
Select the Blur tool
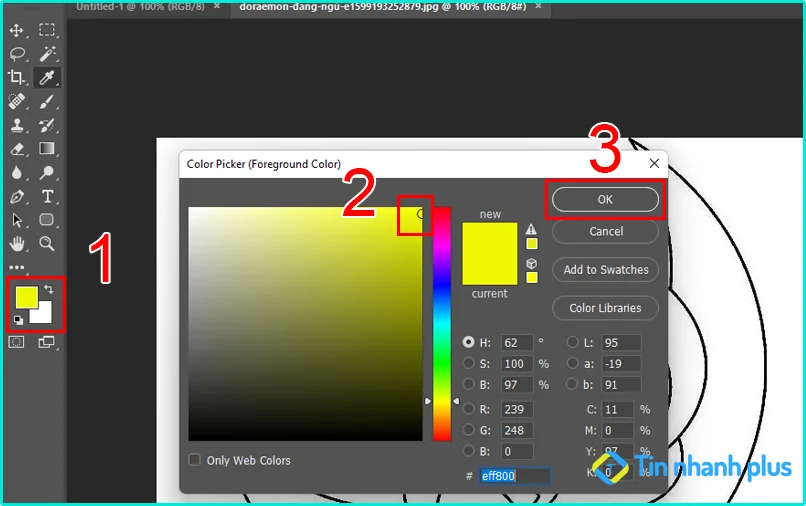click(x=16, y=172)
